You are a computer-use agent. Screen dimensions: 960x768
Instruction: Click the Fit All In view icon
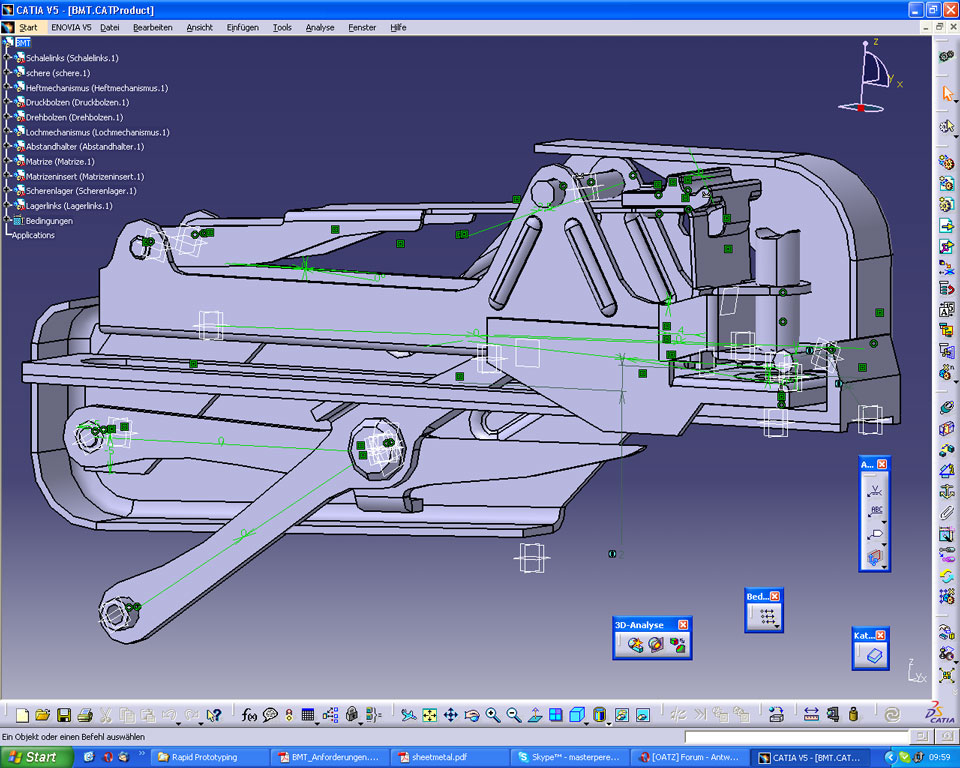coord(429,715)
